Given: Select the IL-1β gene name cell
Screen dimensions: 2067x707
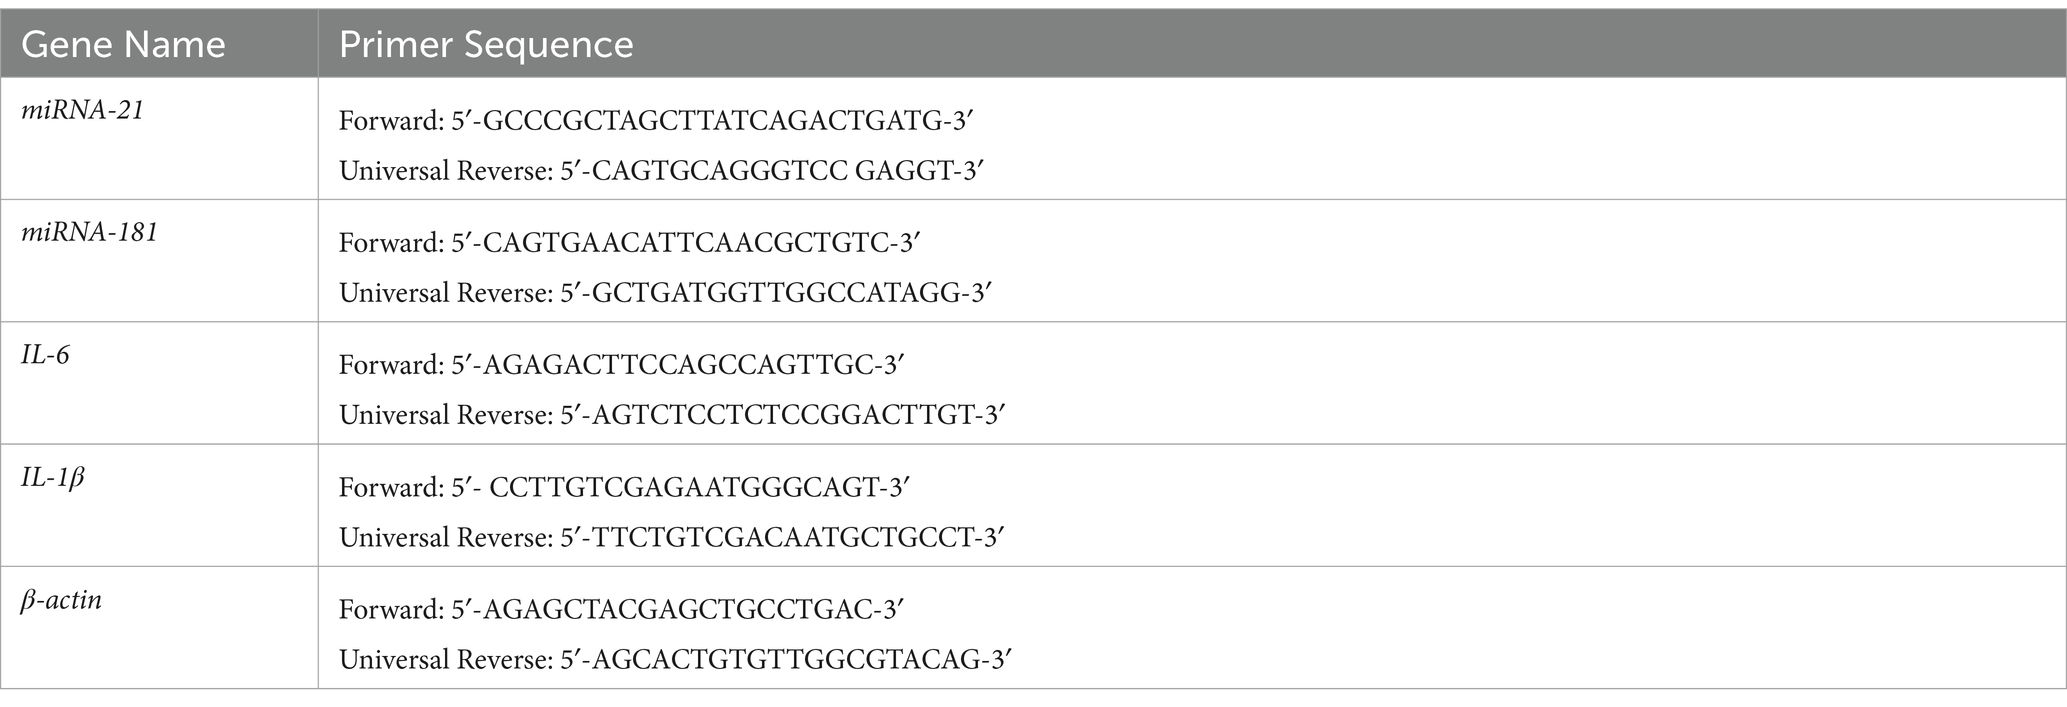Looking at the screenshot, I should click(x=159, y=505).
